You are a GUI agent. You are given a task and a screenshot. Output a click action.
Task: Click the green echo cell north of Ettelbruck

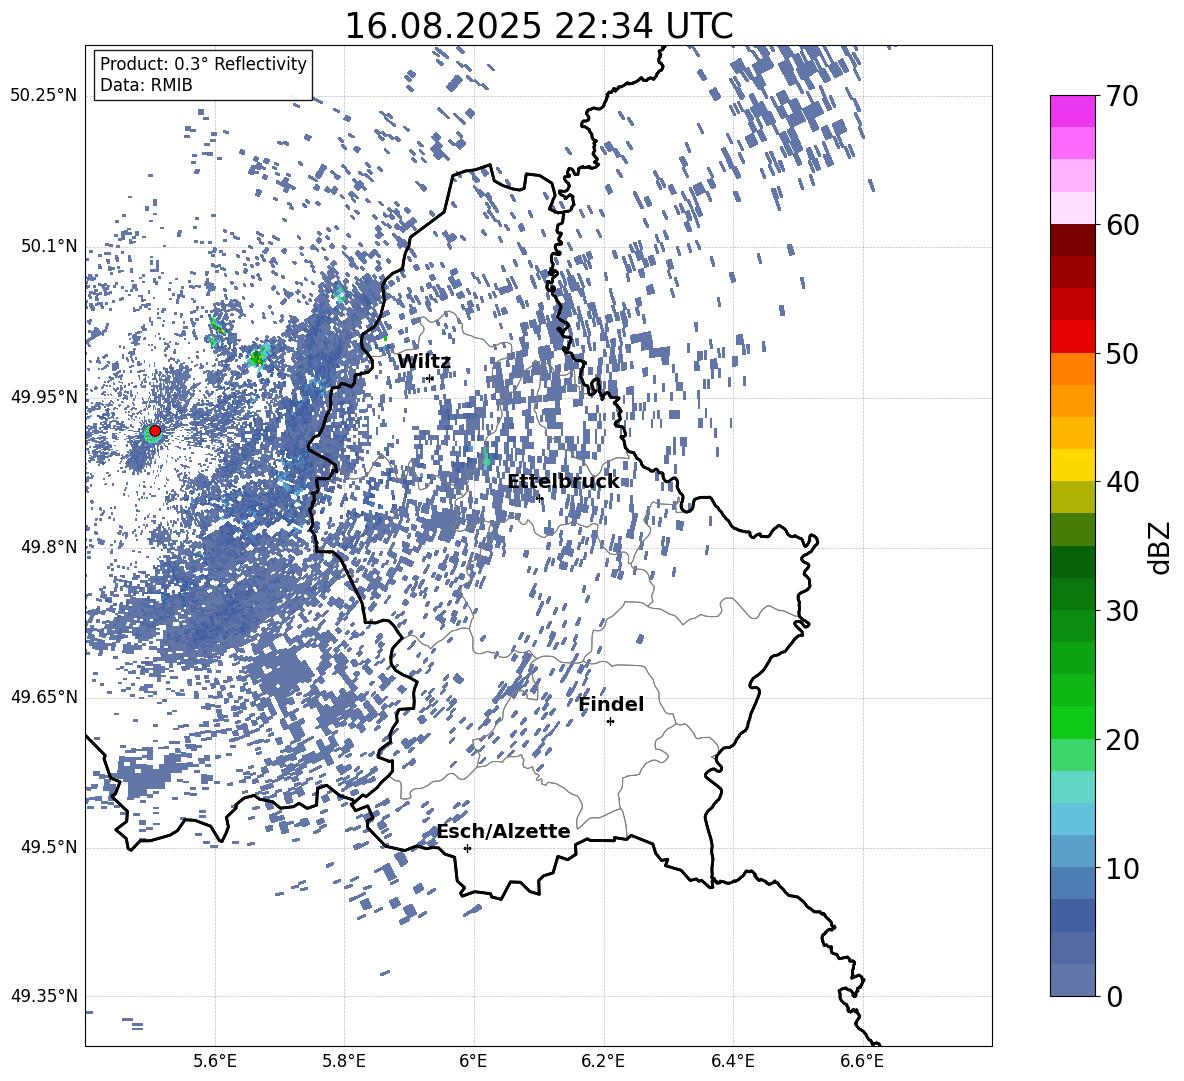[486, 457]
